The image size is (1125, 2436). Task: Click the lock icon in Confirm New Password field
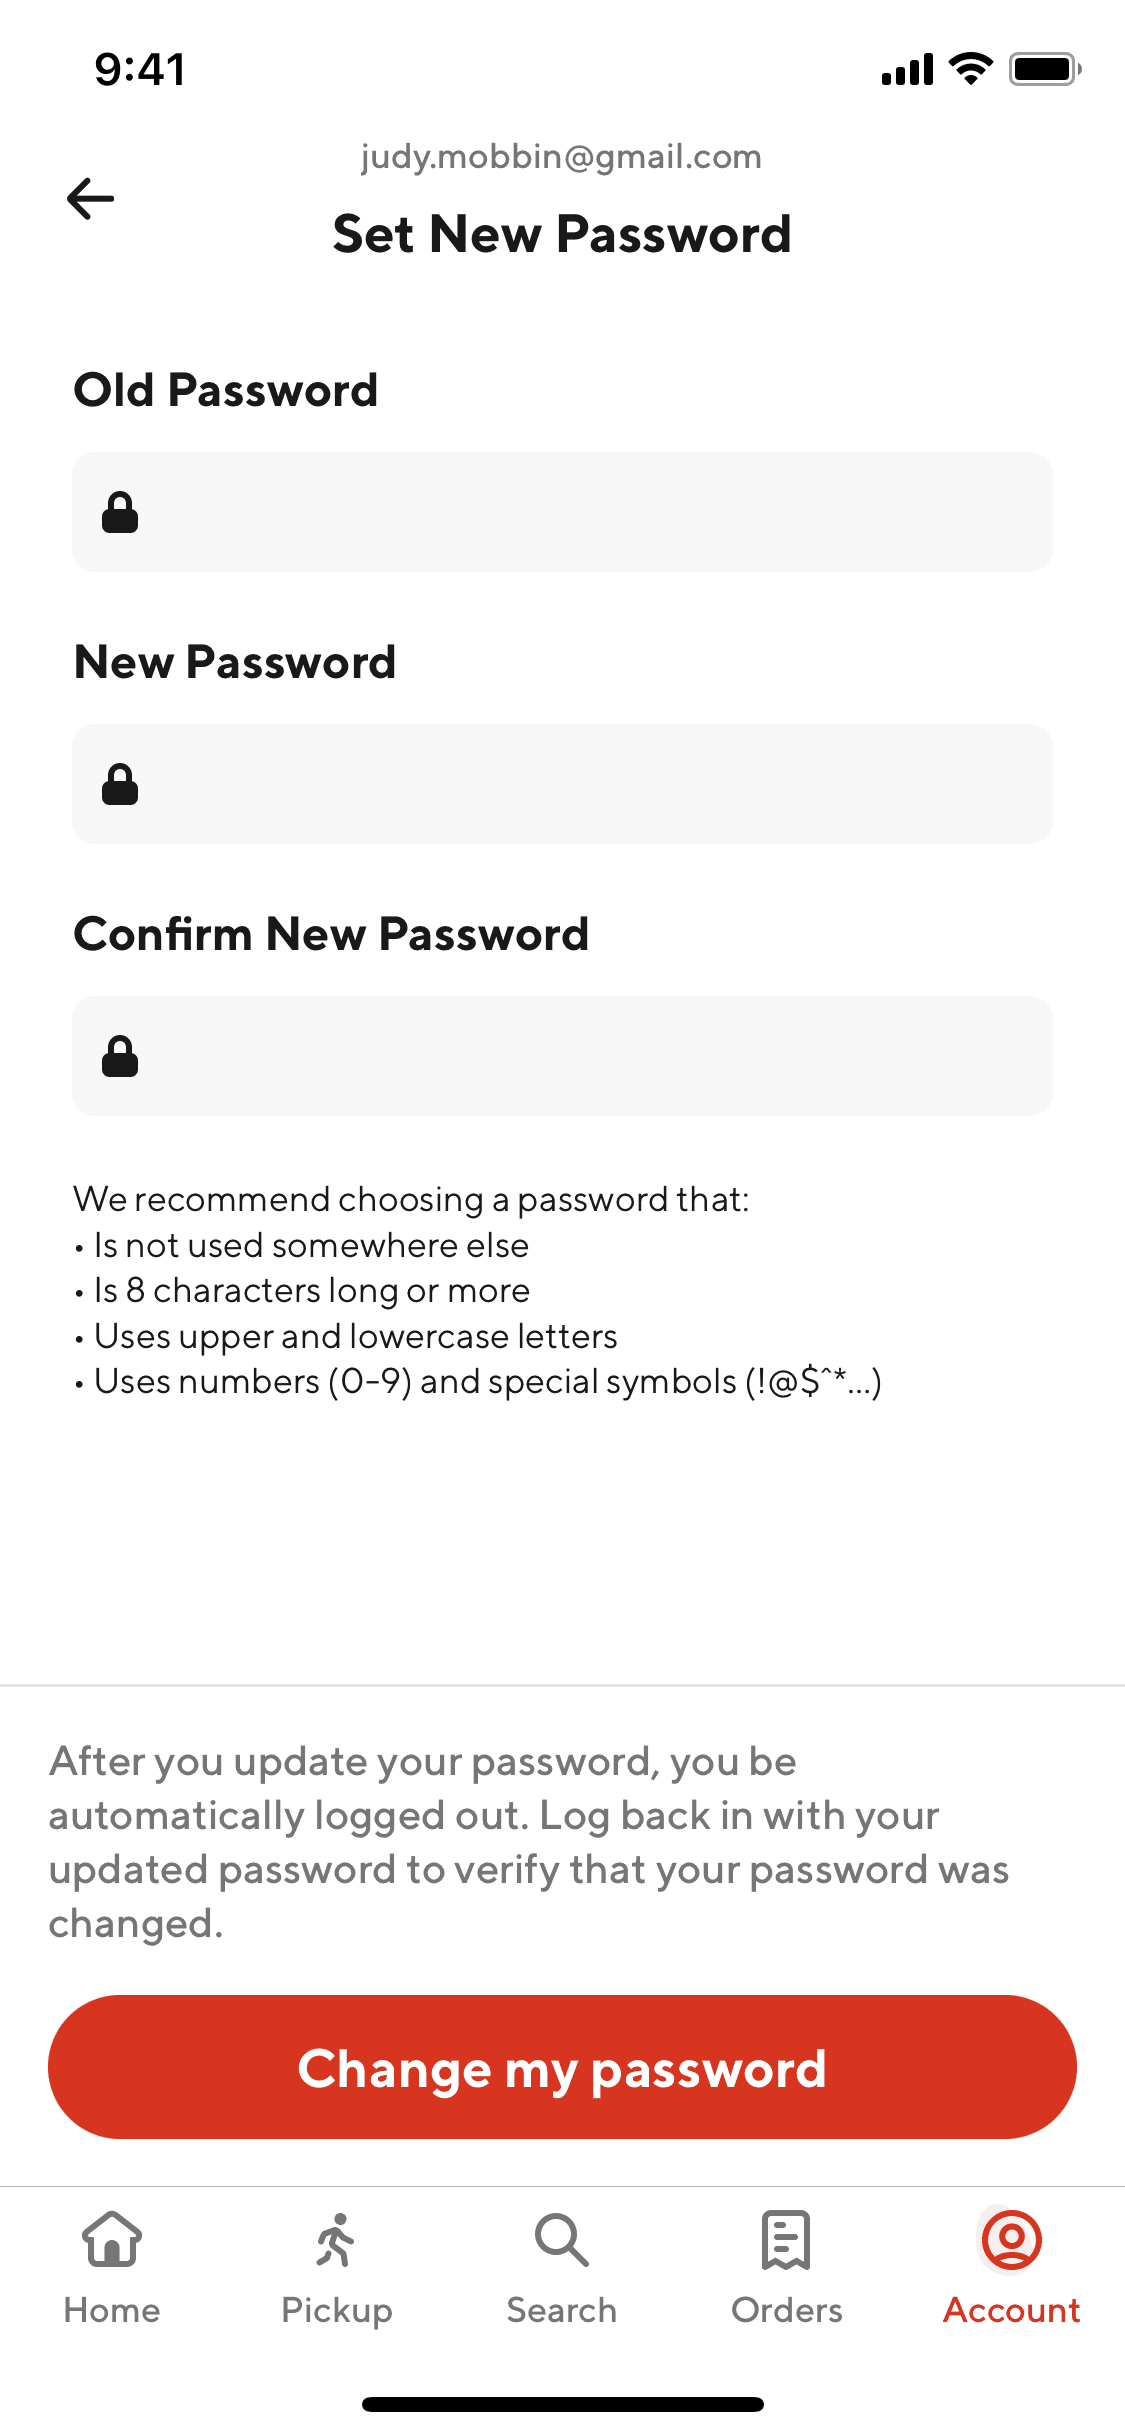(120, 1056)
